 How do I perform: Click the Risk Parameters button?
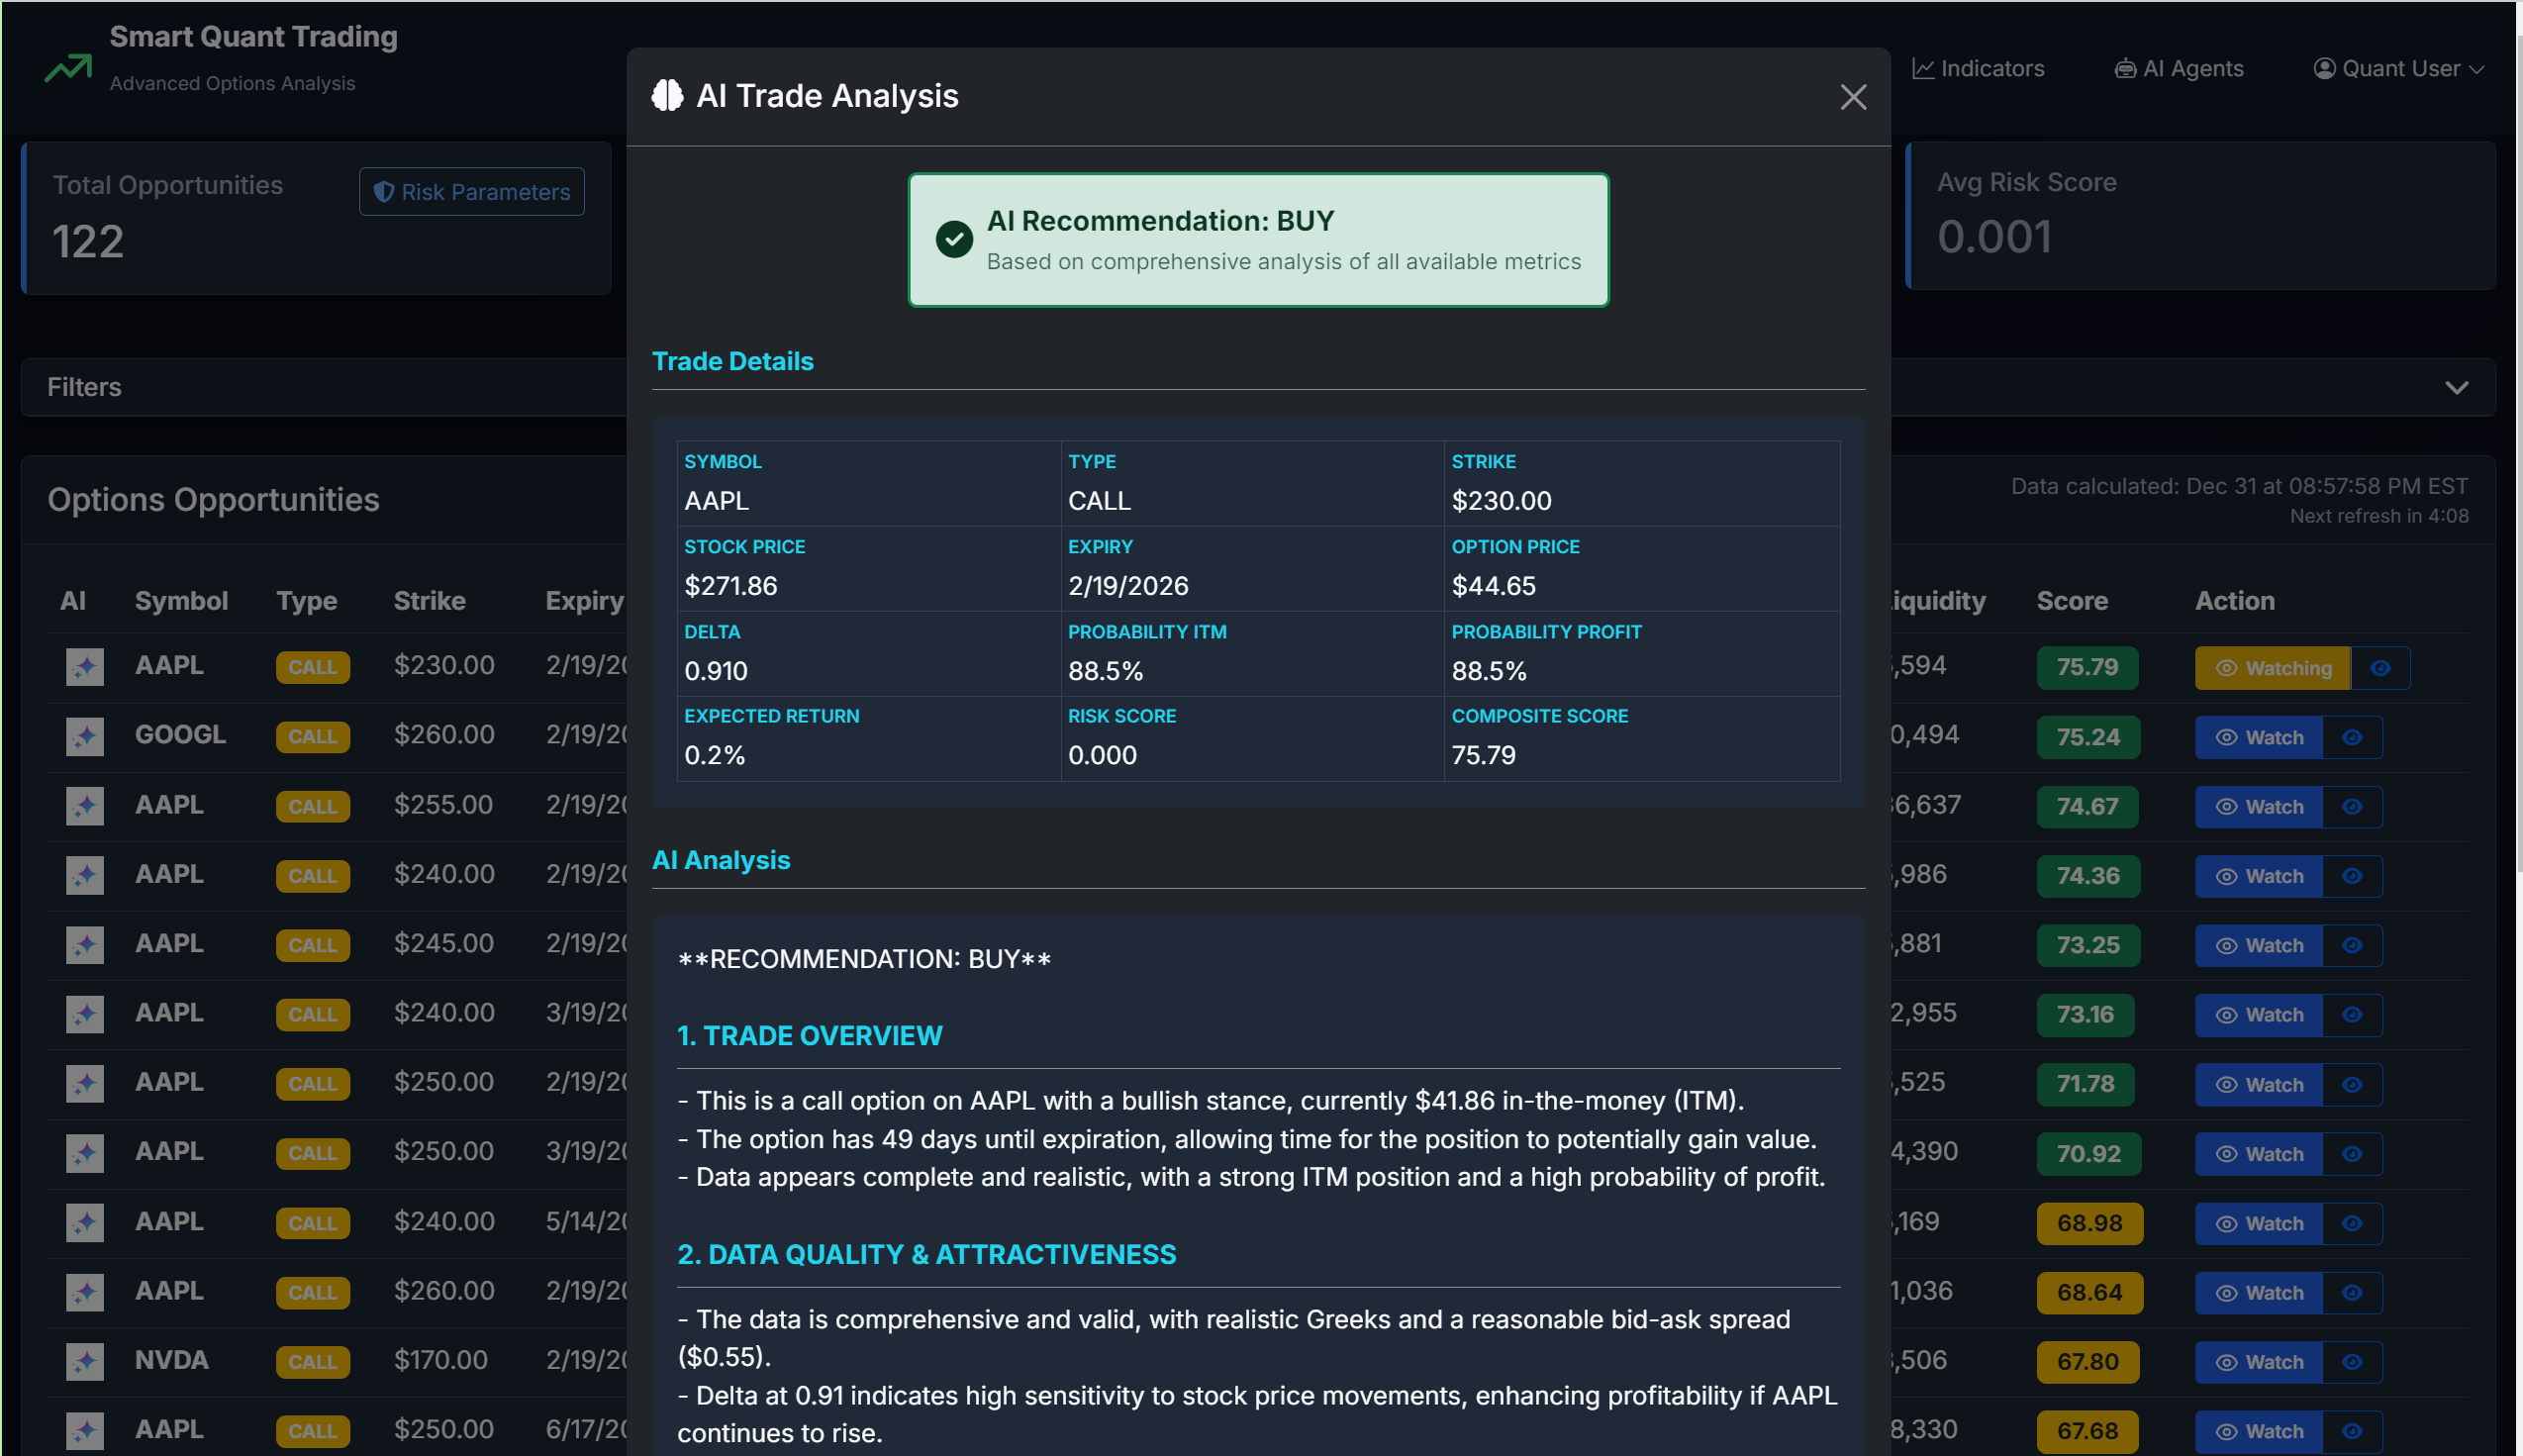(x=471, y=191)
